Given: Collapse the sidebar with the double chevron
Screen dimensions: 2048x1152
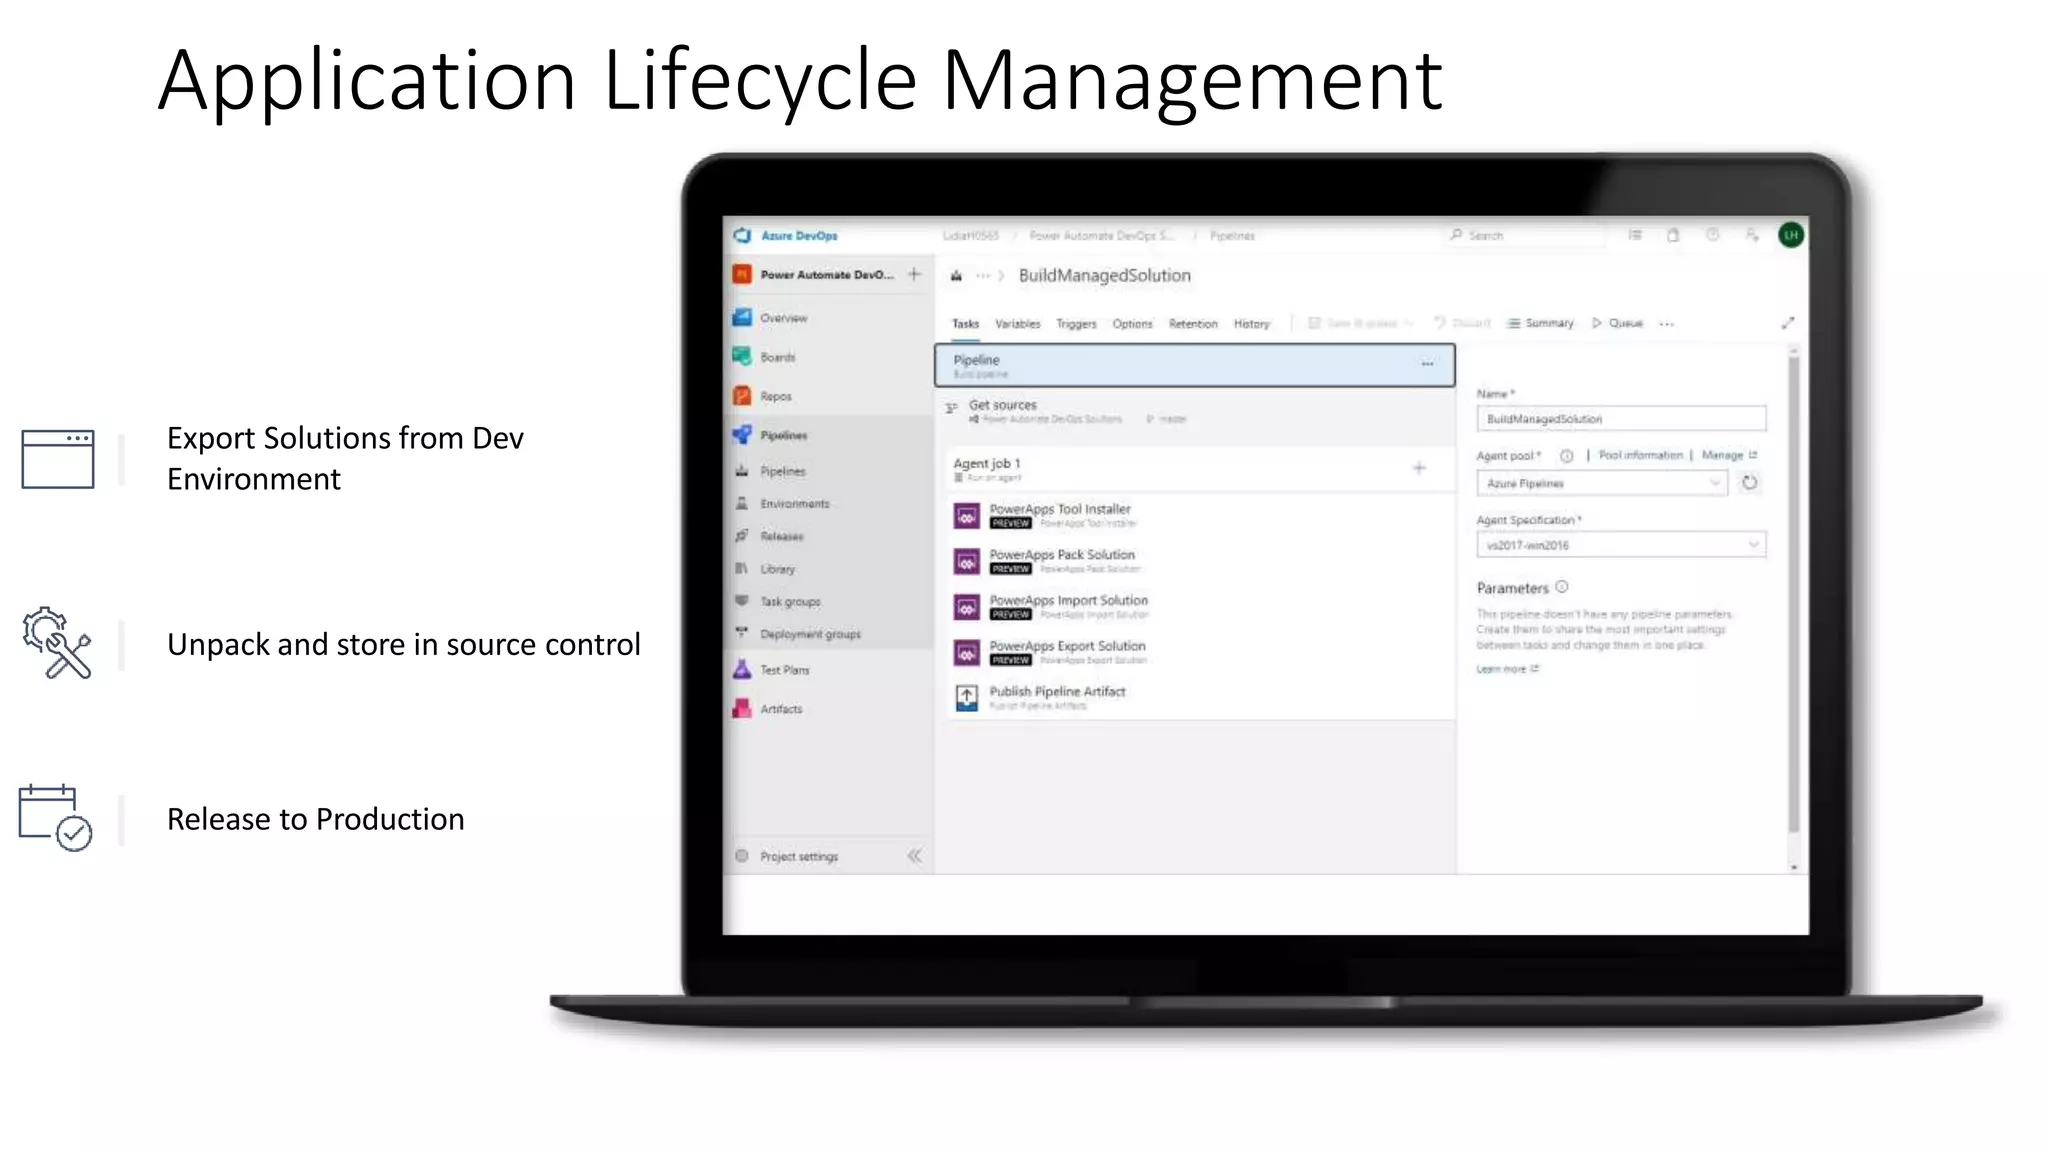Looking at the screenshot, I should (915, 856).
